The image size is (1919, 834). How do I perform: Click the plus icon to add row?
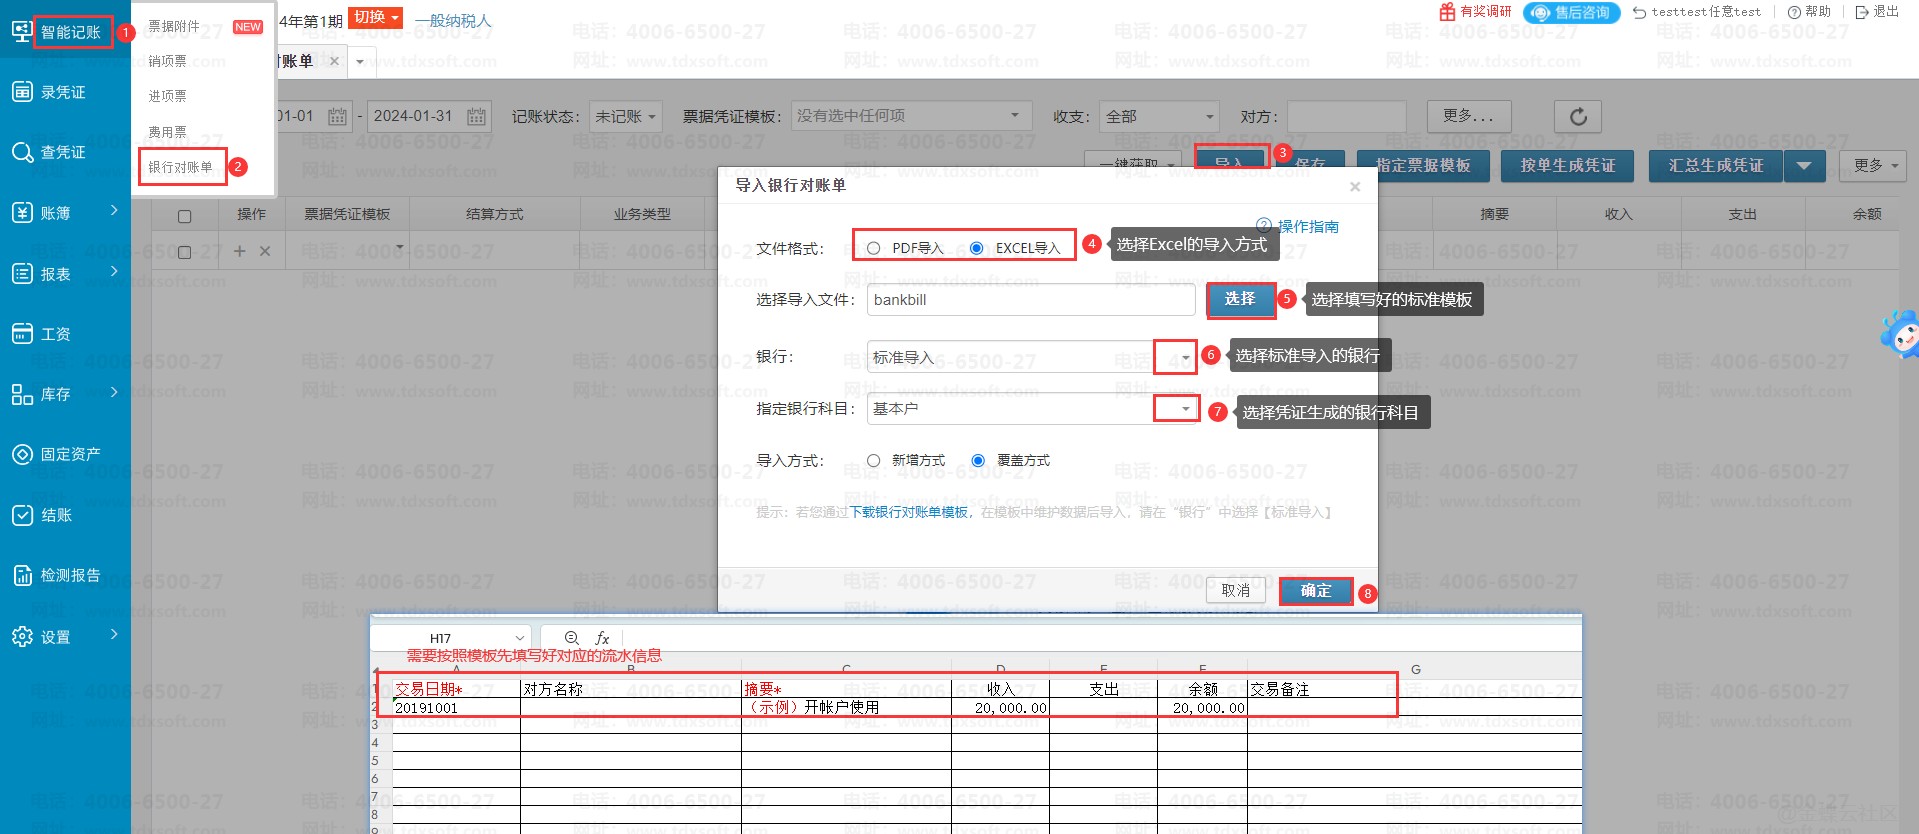[239, 251]
